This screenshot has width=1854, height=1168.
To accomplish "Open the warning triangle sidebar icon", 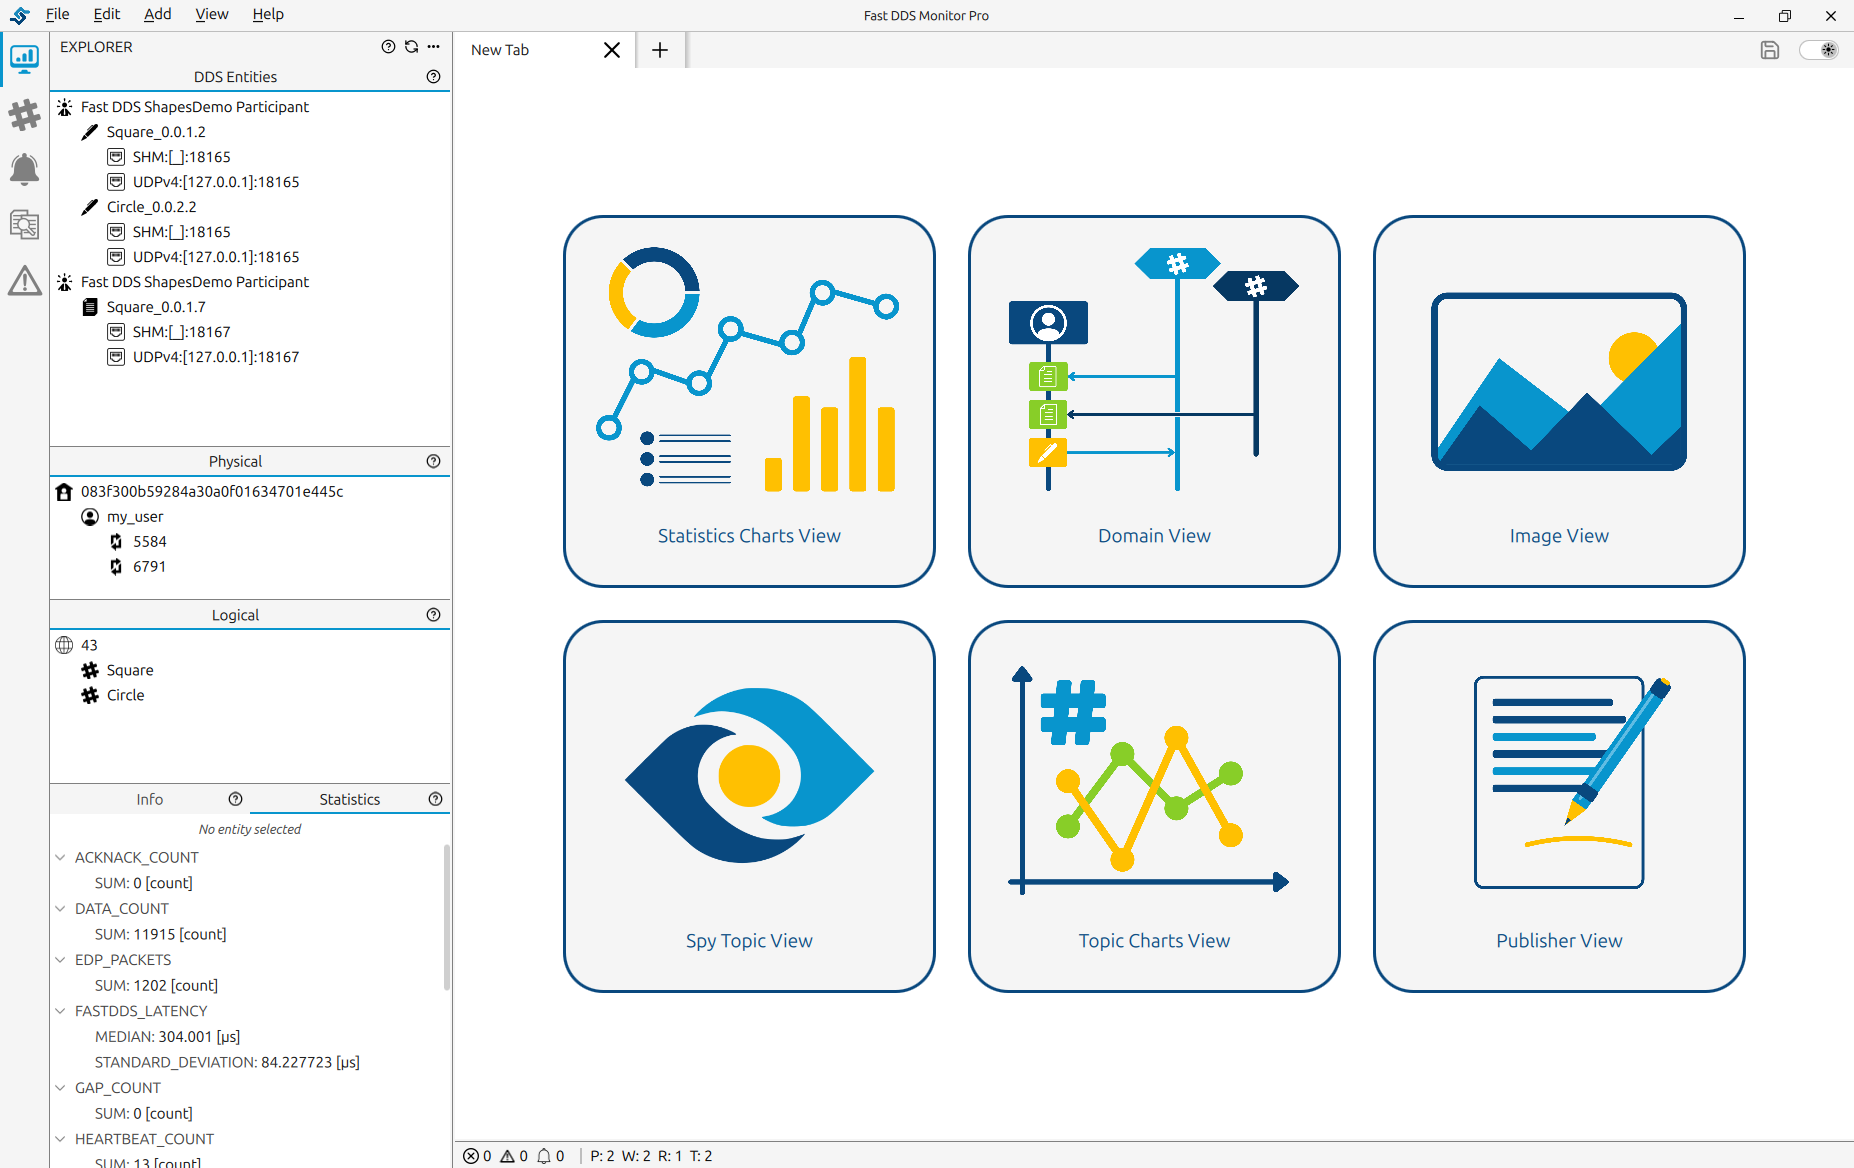I will tap(24, 281).
